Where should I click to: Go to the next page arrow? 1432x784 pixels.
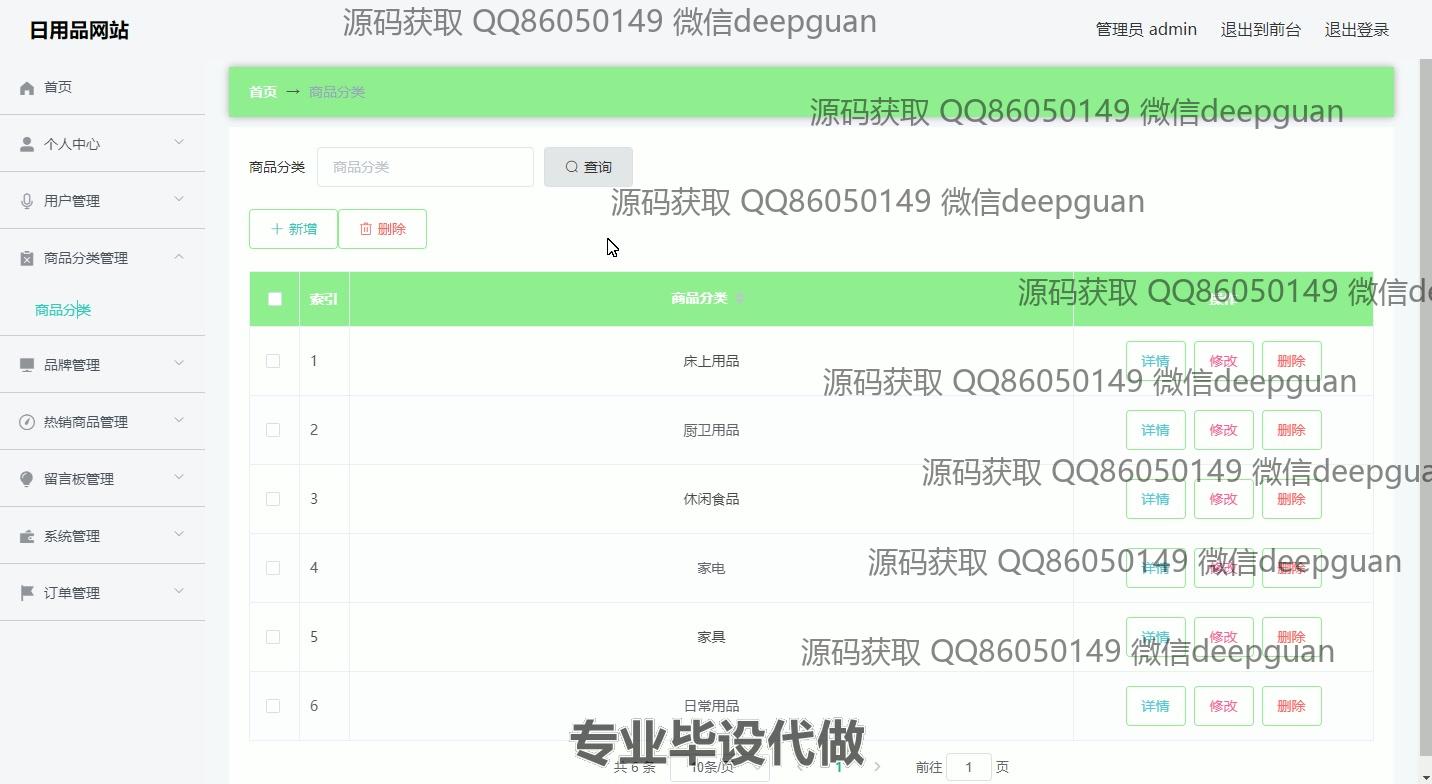tap(877, 767)
